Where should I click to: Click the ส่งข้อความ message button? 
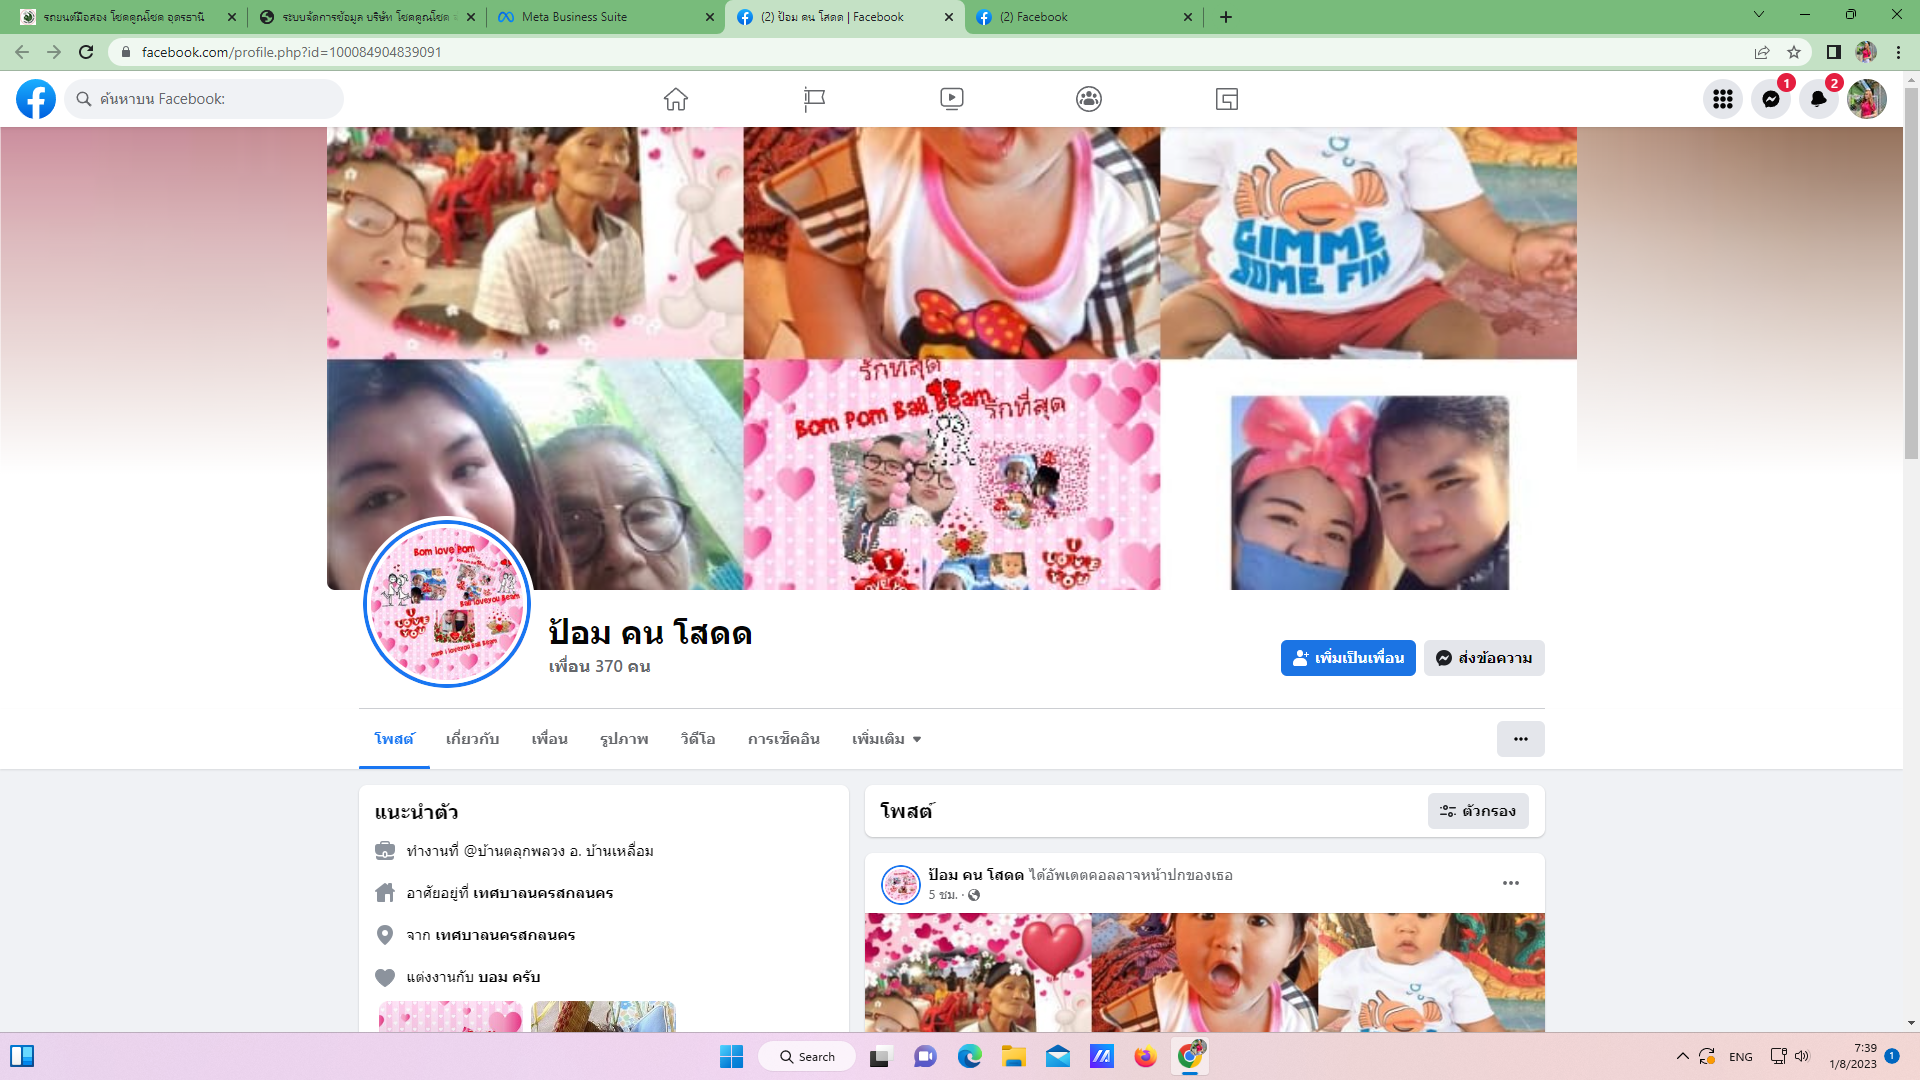tap(1484, 658)
